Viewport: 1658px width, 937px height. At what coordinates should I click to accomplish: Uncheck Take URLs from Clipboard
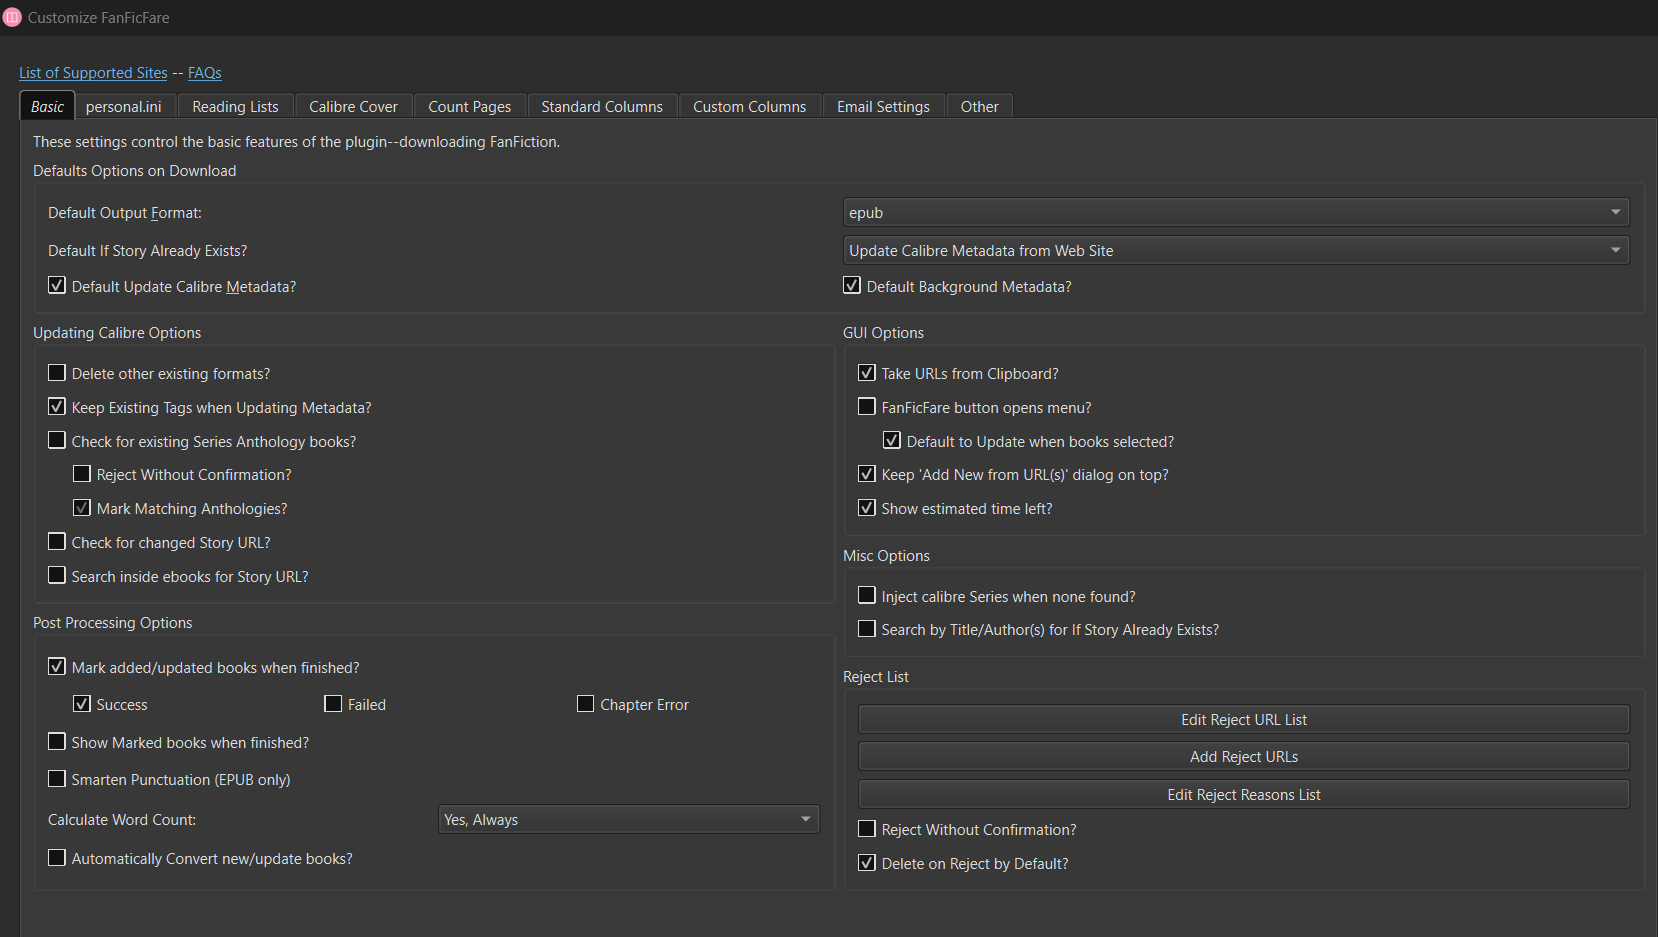click(x=867, y=373)
